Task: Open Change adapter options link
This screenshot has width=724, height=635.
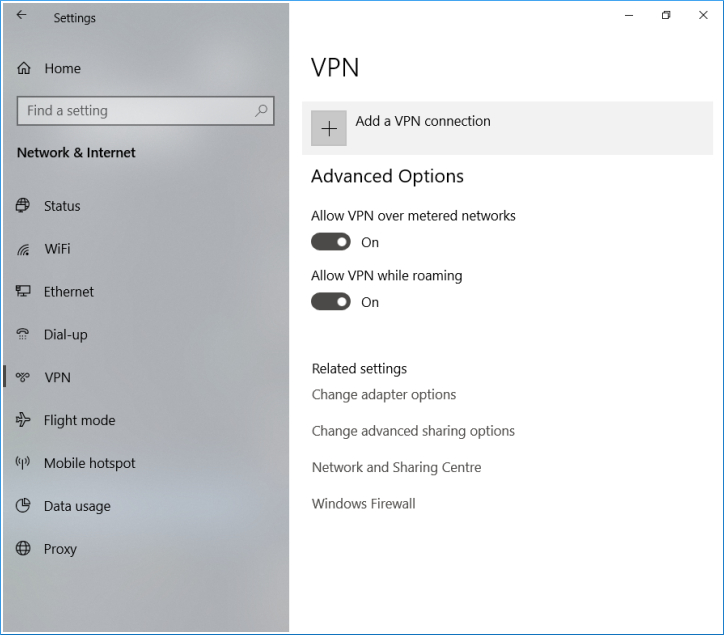Action: point(384,395)
